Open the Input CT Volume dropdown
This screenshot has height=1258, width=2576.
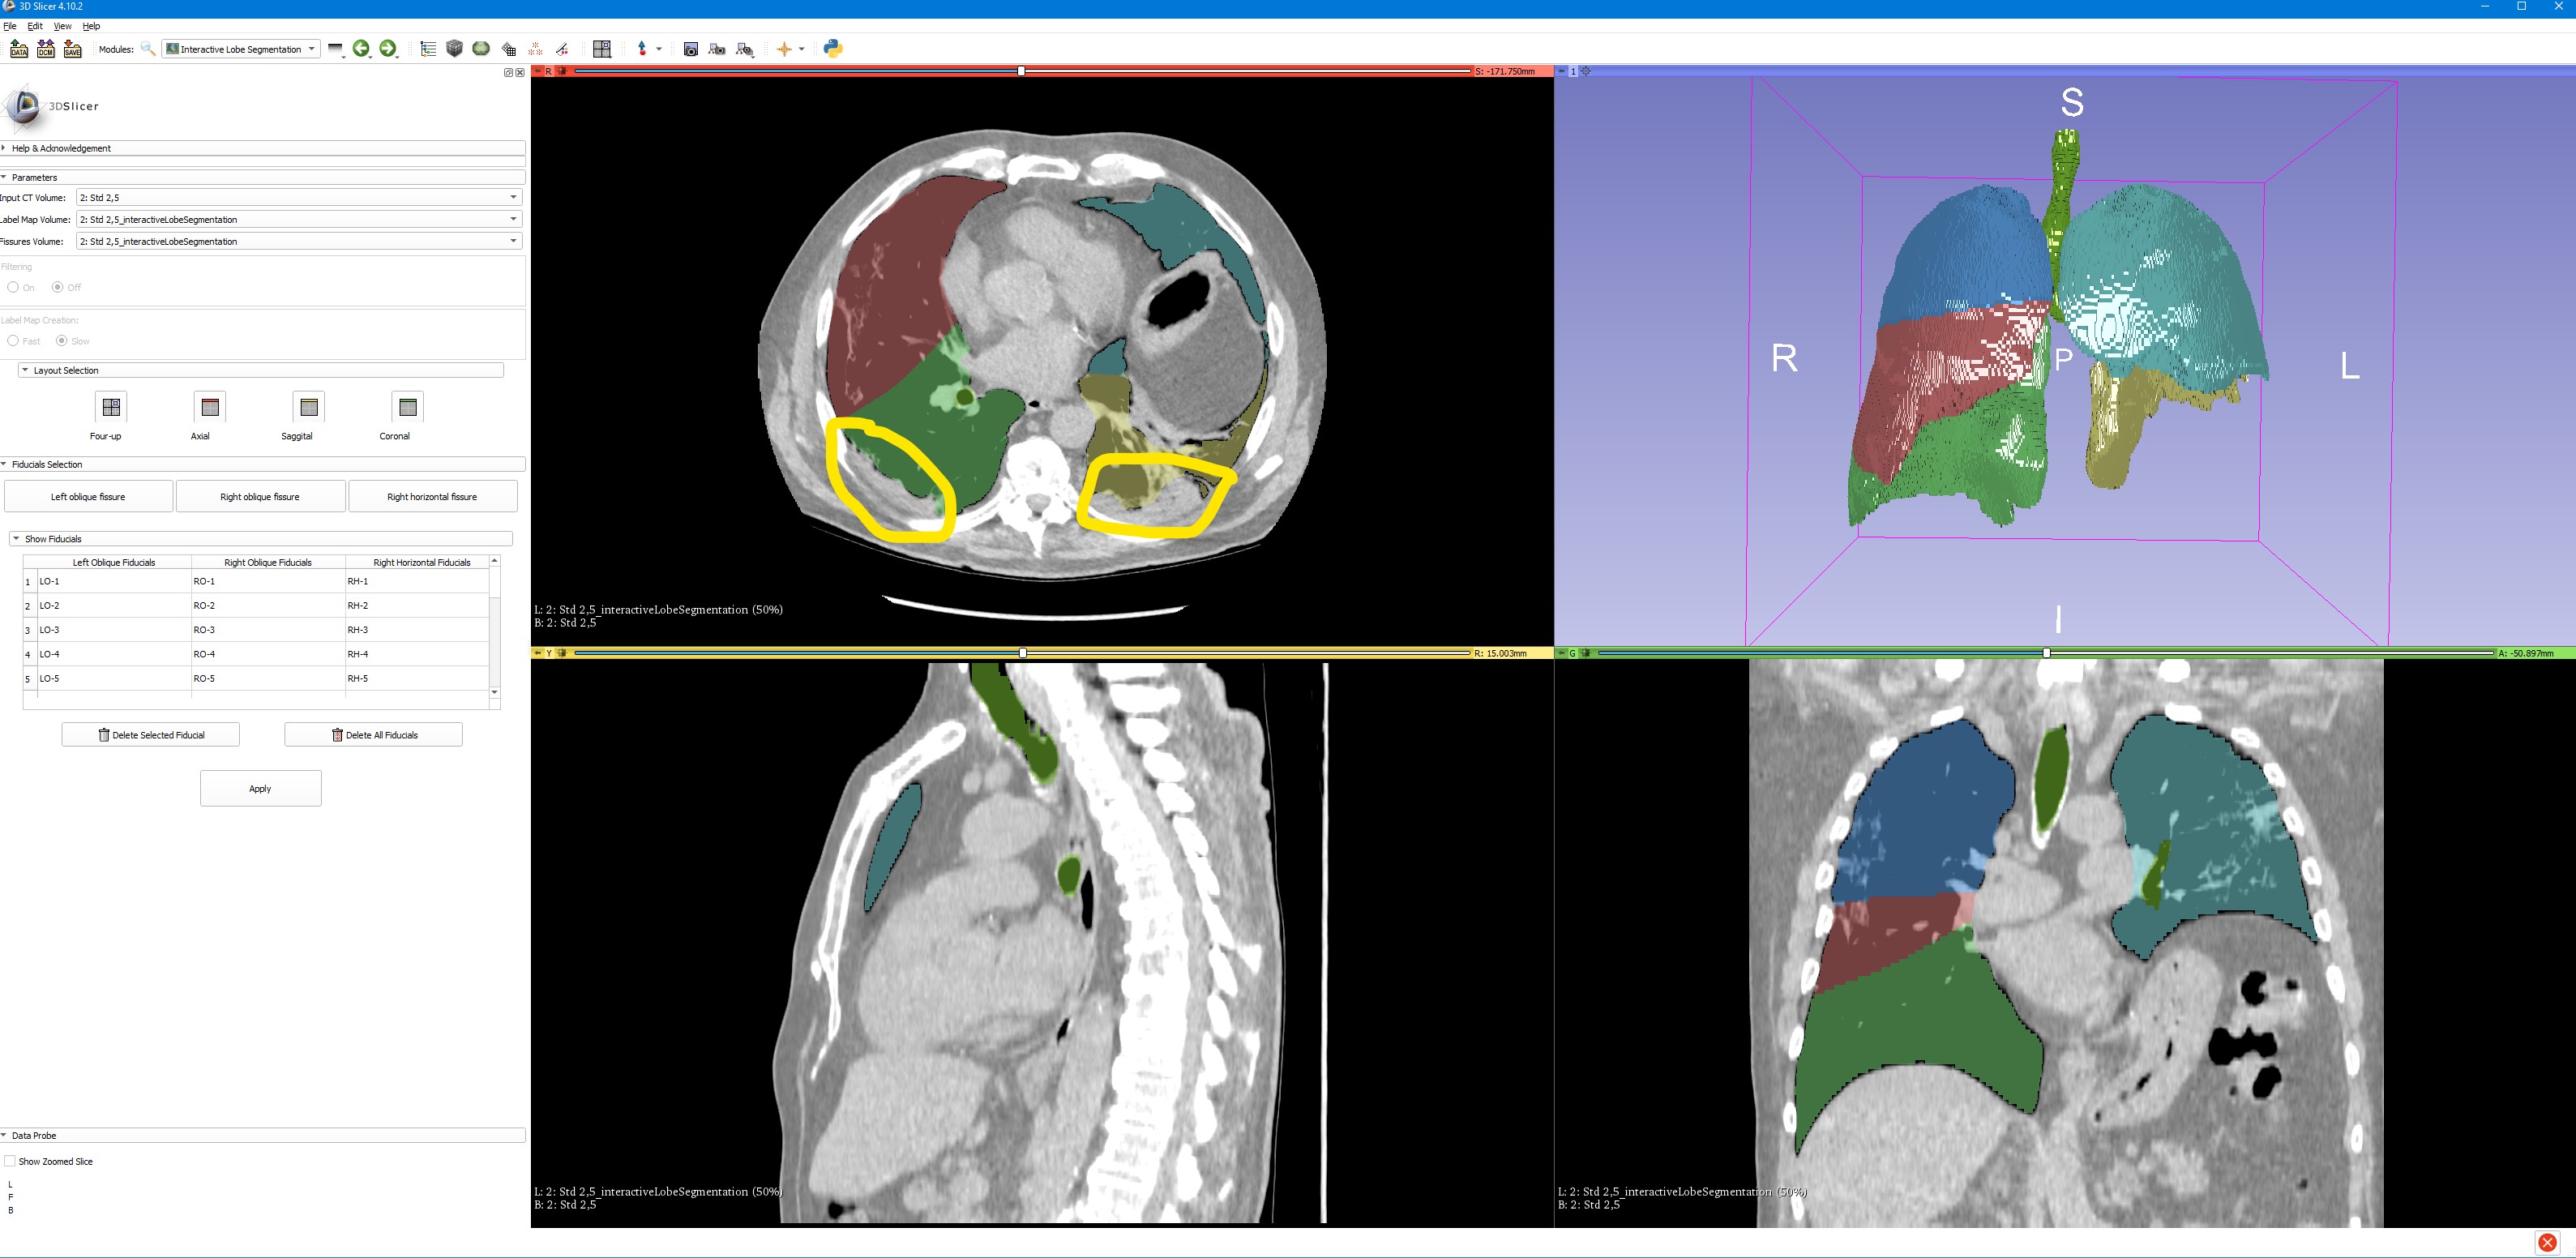point(298,198)
